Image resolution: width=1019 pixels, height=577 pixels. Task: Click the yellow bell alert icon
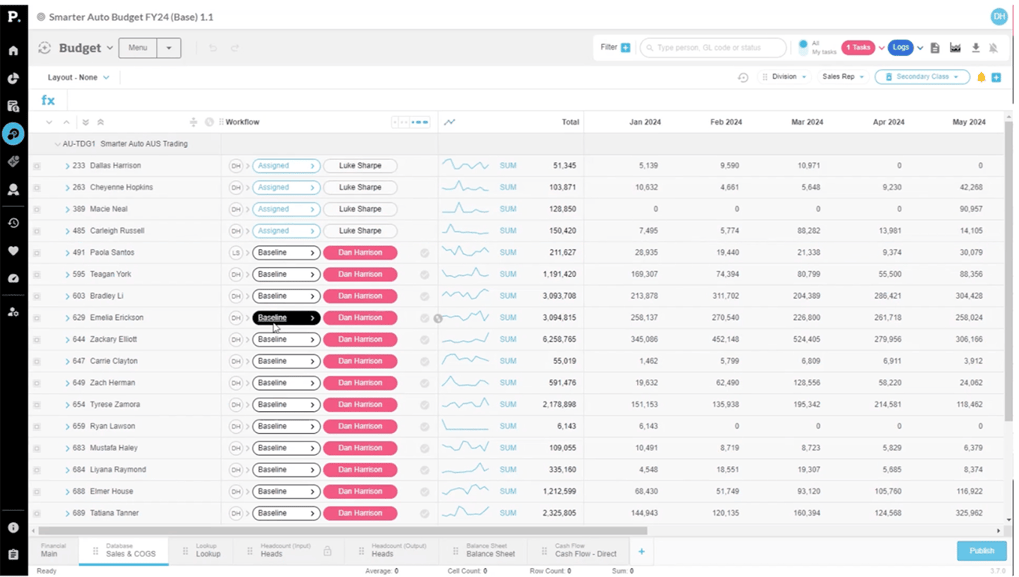pos(981,76)
